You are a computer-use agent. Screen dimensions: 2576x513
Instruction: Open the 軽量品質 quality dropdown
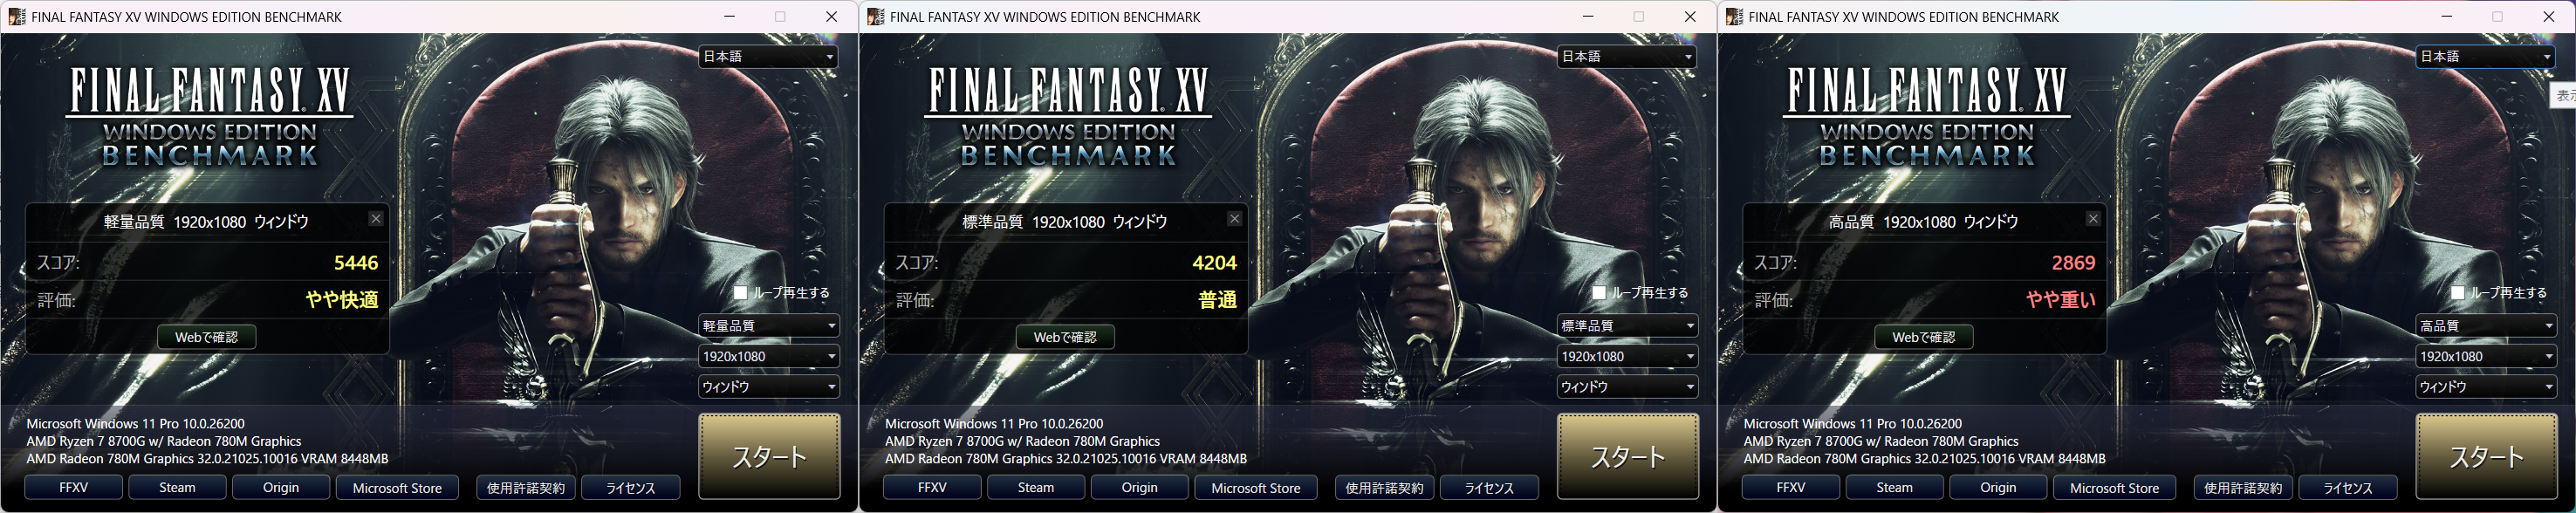pyautogui.click(x=768, y=326)
